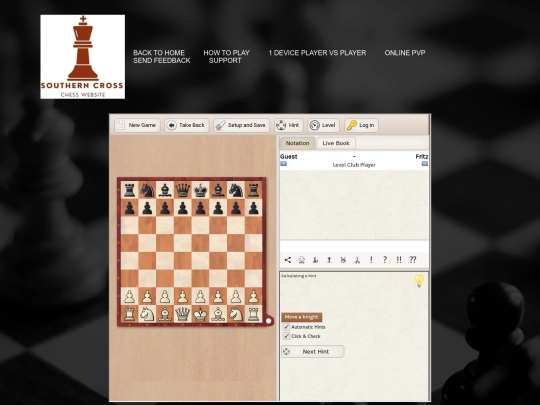Viewport: 540px width, 405px height.
Task: Annotate move with single exclamation mark
Action: click(371, 260)
